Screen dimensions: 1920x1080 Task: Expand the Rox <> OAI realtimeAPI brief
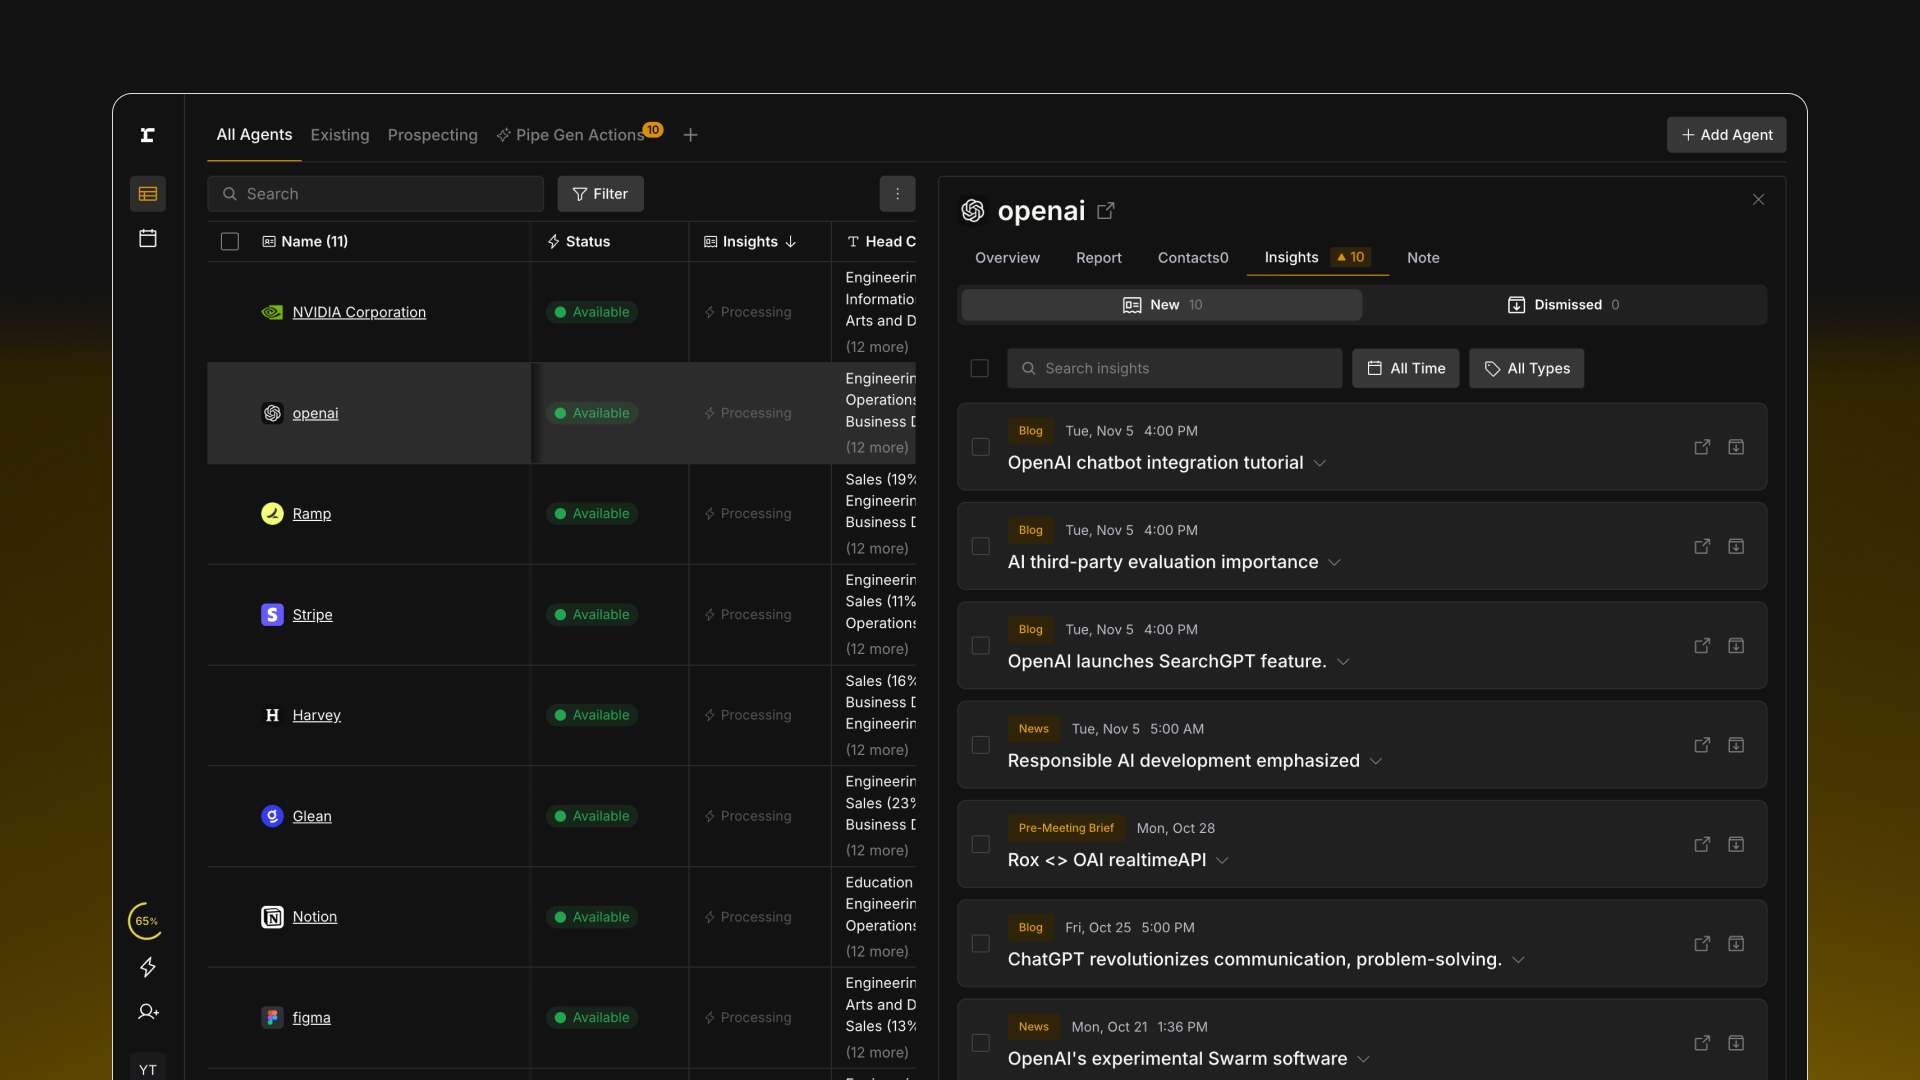pyautogui.click(x=1222, y=860)
